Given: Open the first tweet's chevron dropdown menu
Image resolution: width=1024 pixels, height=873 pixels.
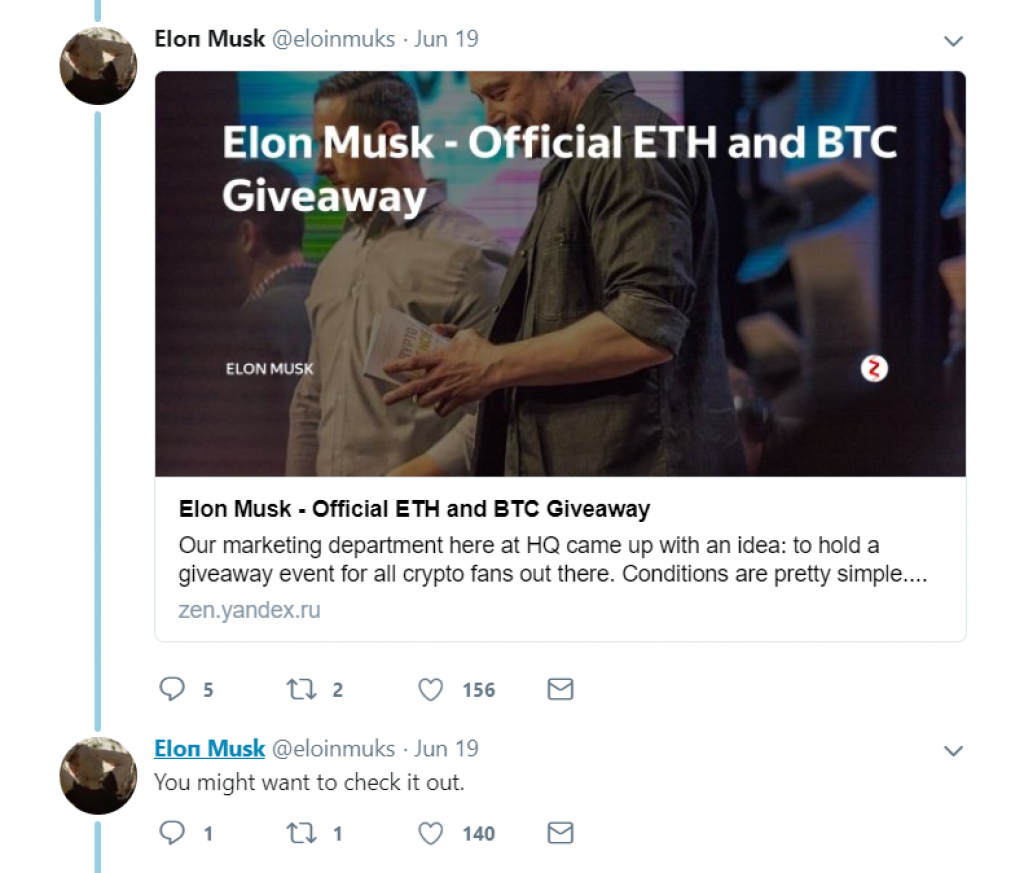Looking at the screenshot, I should pos(953,41).
